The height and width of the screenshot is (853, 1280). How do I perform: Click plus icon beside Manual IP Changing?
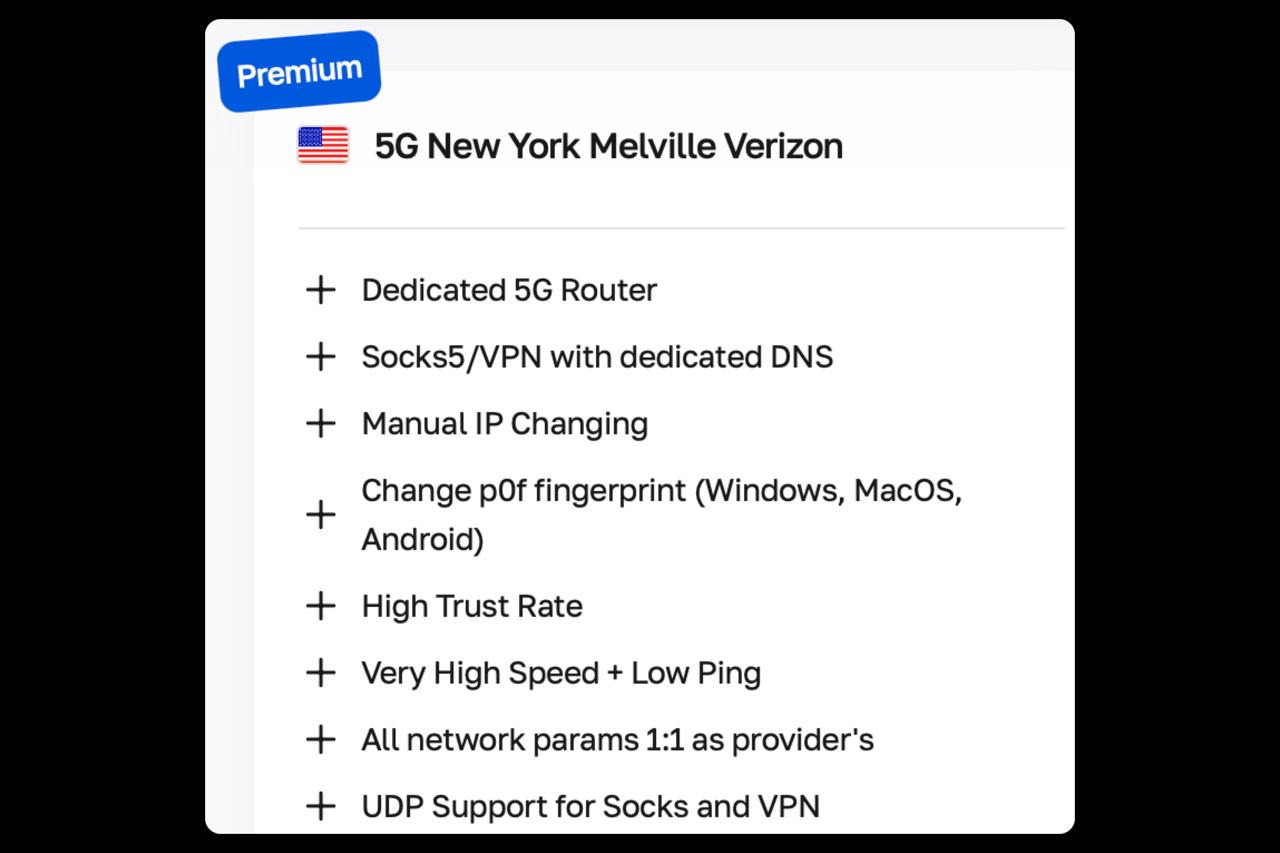(x=320, y=424)
